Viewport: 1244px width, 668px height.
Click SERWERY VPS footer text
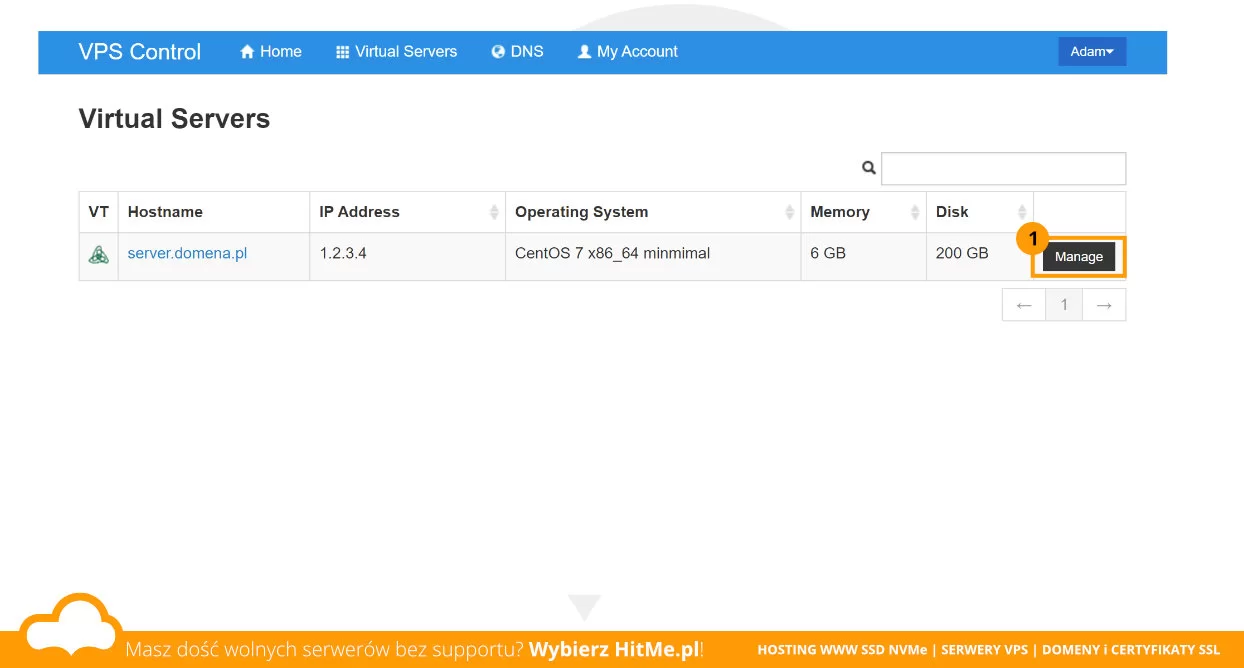point(985,650)
